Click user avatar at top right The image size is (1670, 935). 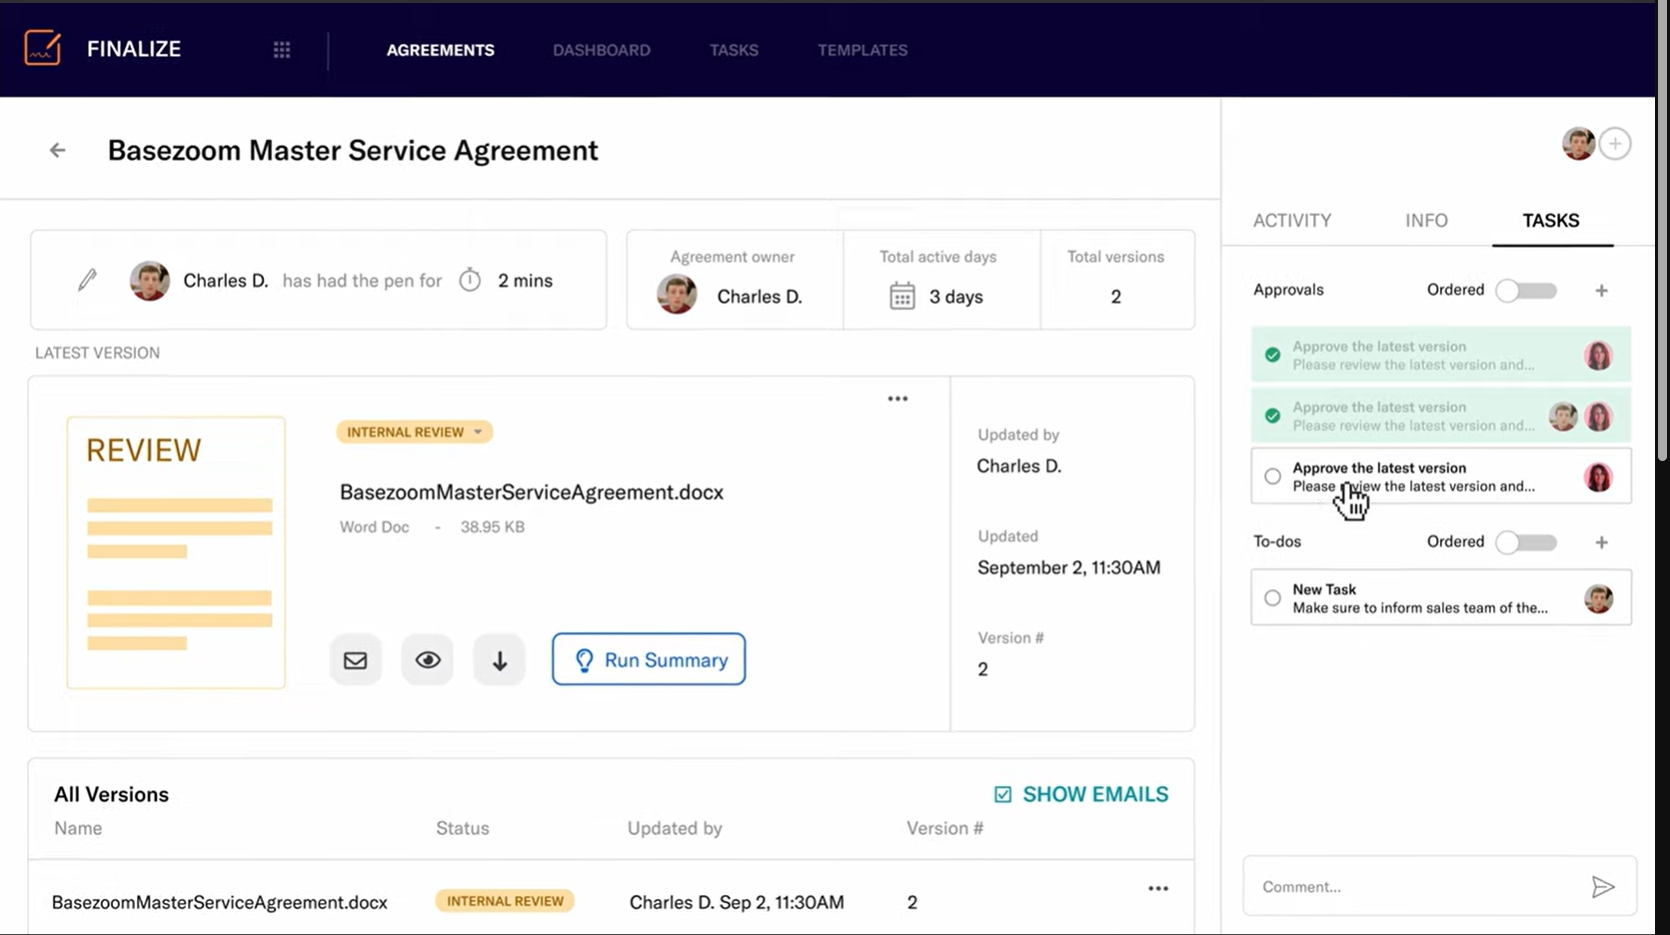[x=1579, y=144]
